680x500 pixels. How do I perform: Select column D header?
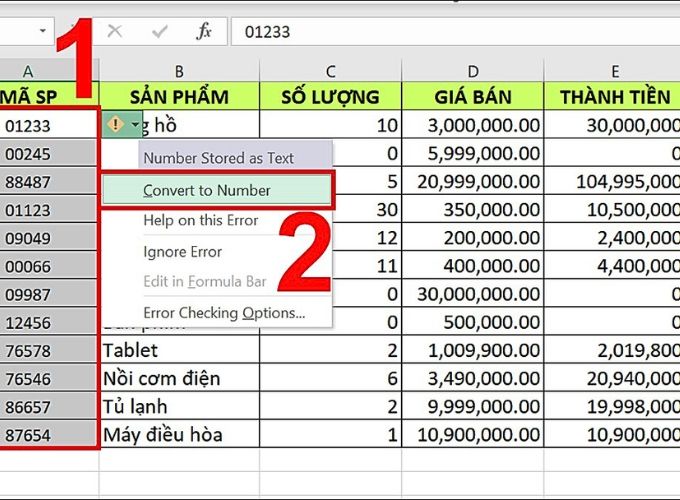click(x=473, y=71)
